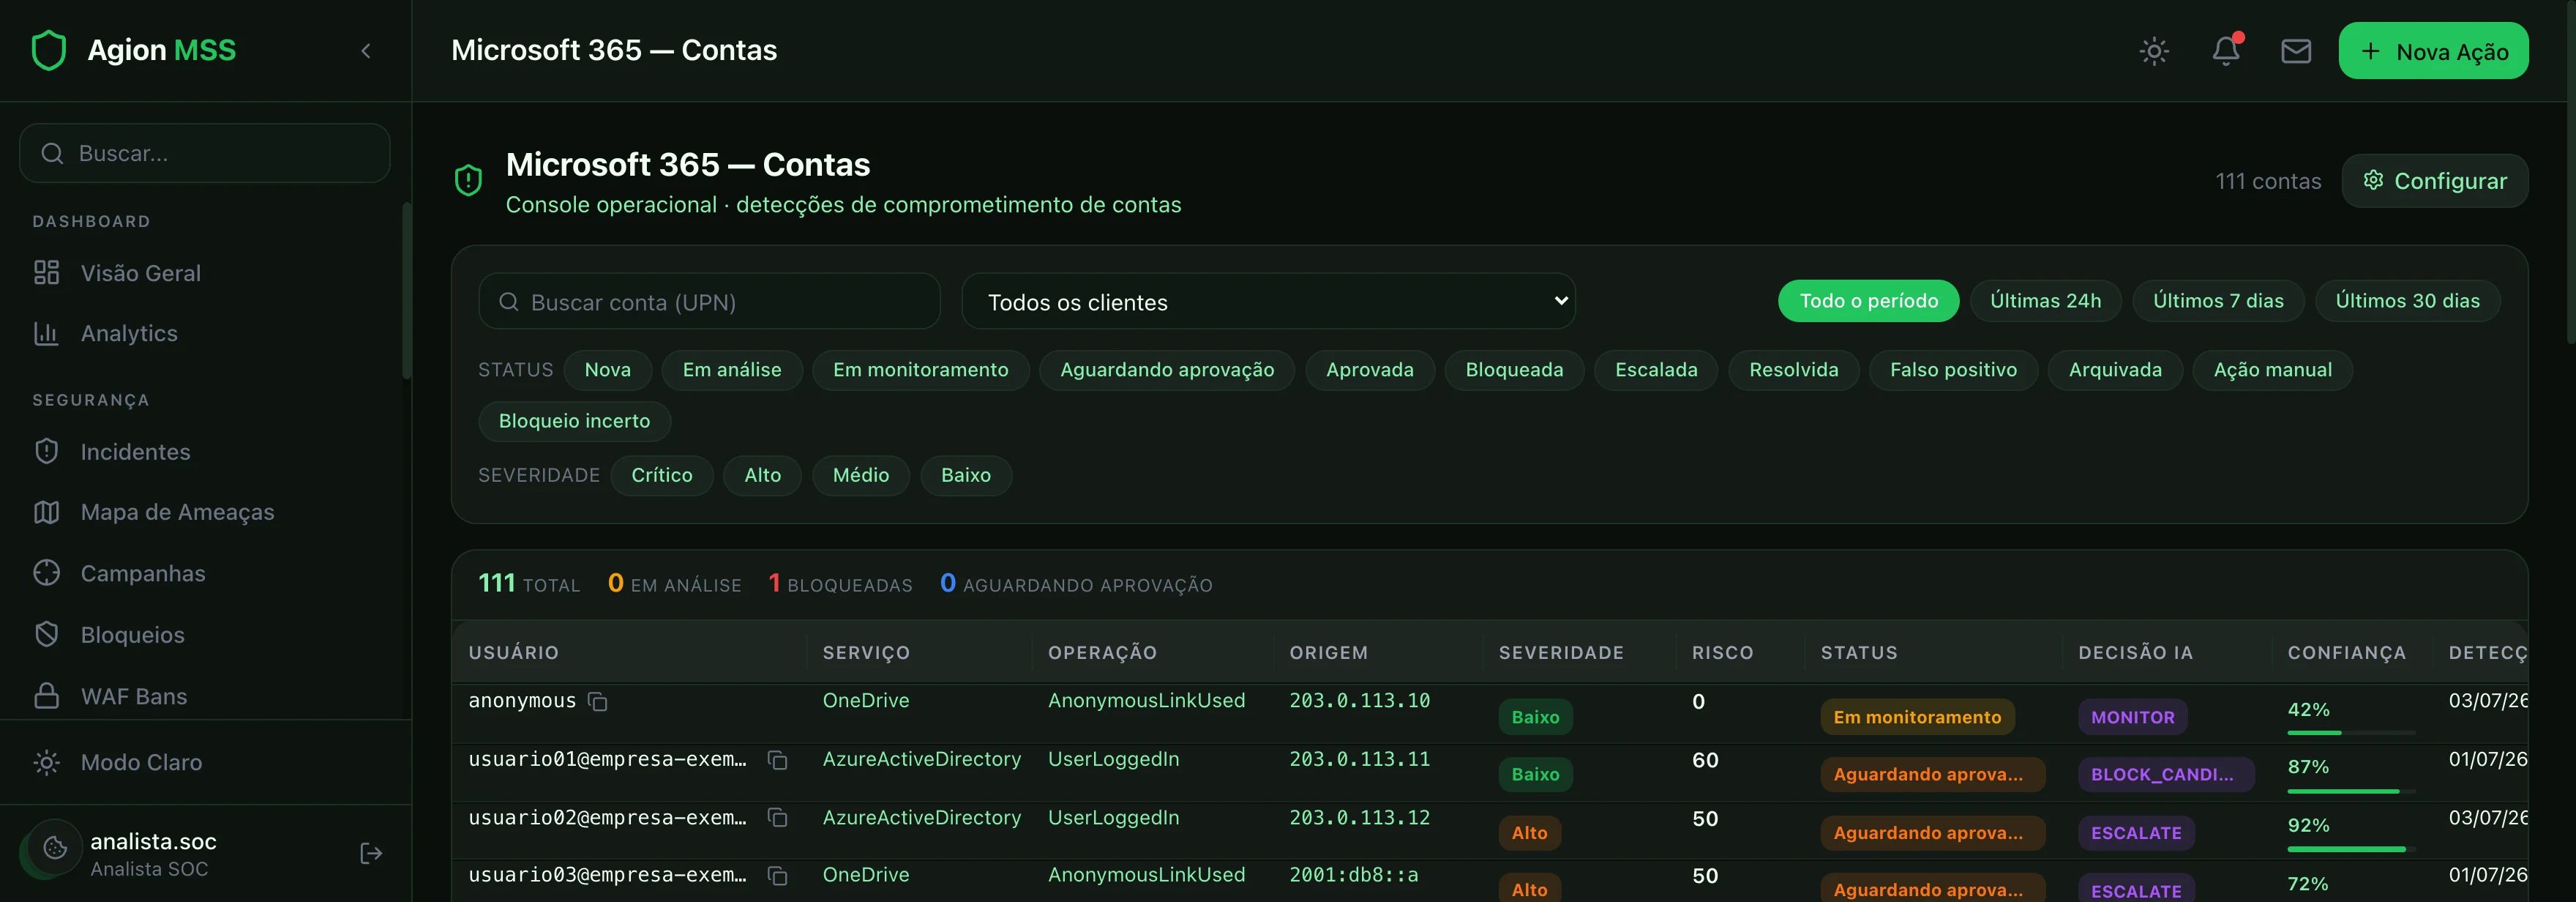Screen dimensions: 2576x902
Task: Filter by Médio severity
Action: tap(860, 475)
